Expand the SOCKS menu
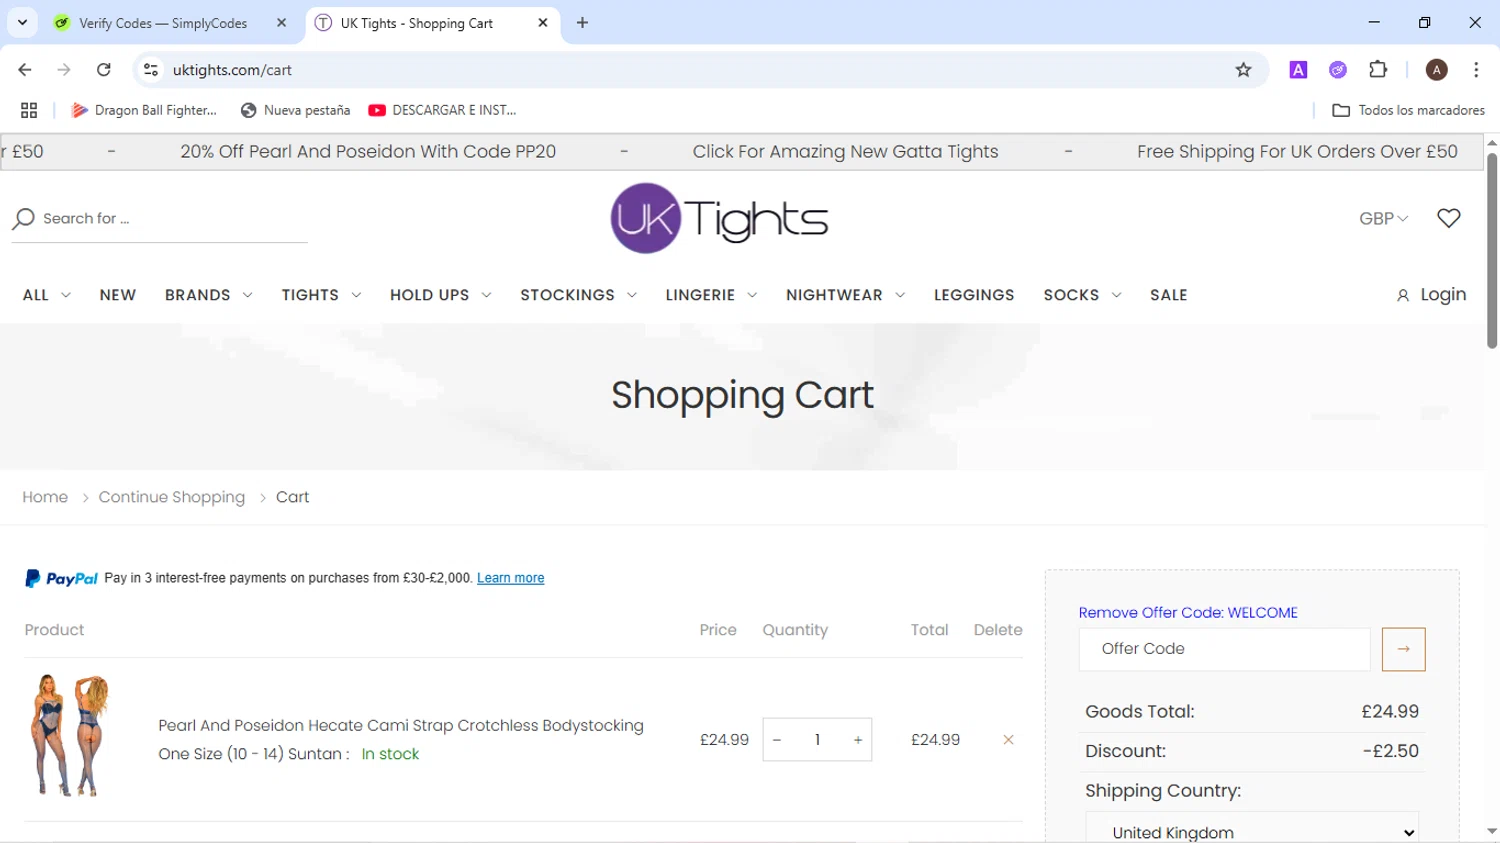Viewport: 1500px width, 843px height. [1083, 295]
